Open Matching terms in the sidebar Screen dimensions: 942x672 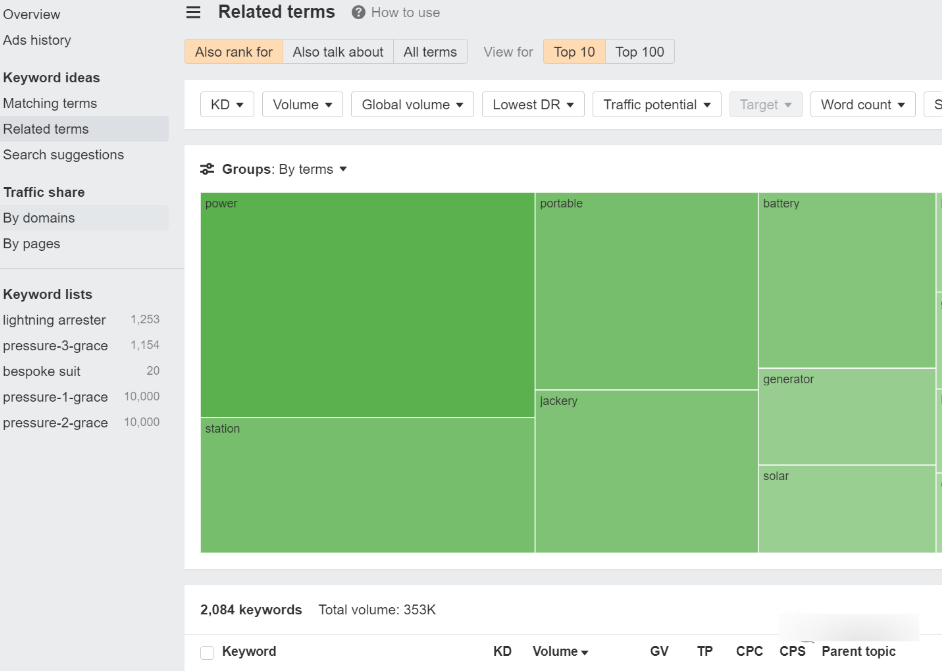pos(50,104)
